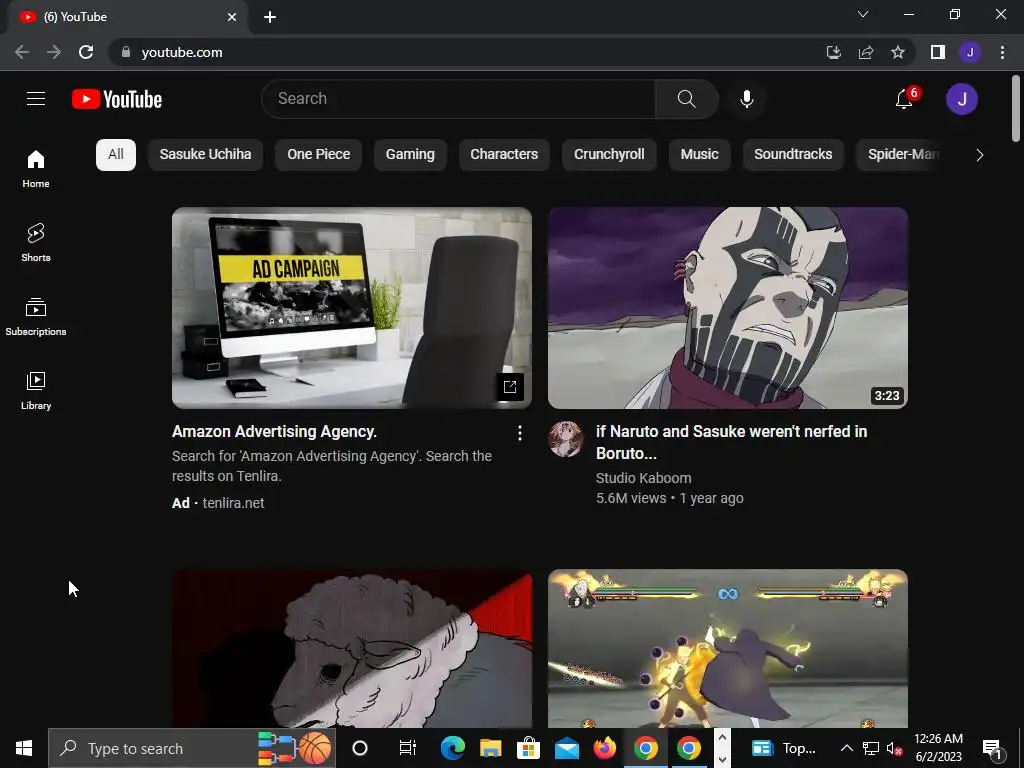Open the Chrome profile J avatar

970,52
